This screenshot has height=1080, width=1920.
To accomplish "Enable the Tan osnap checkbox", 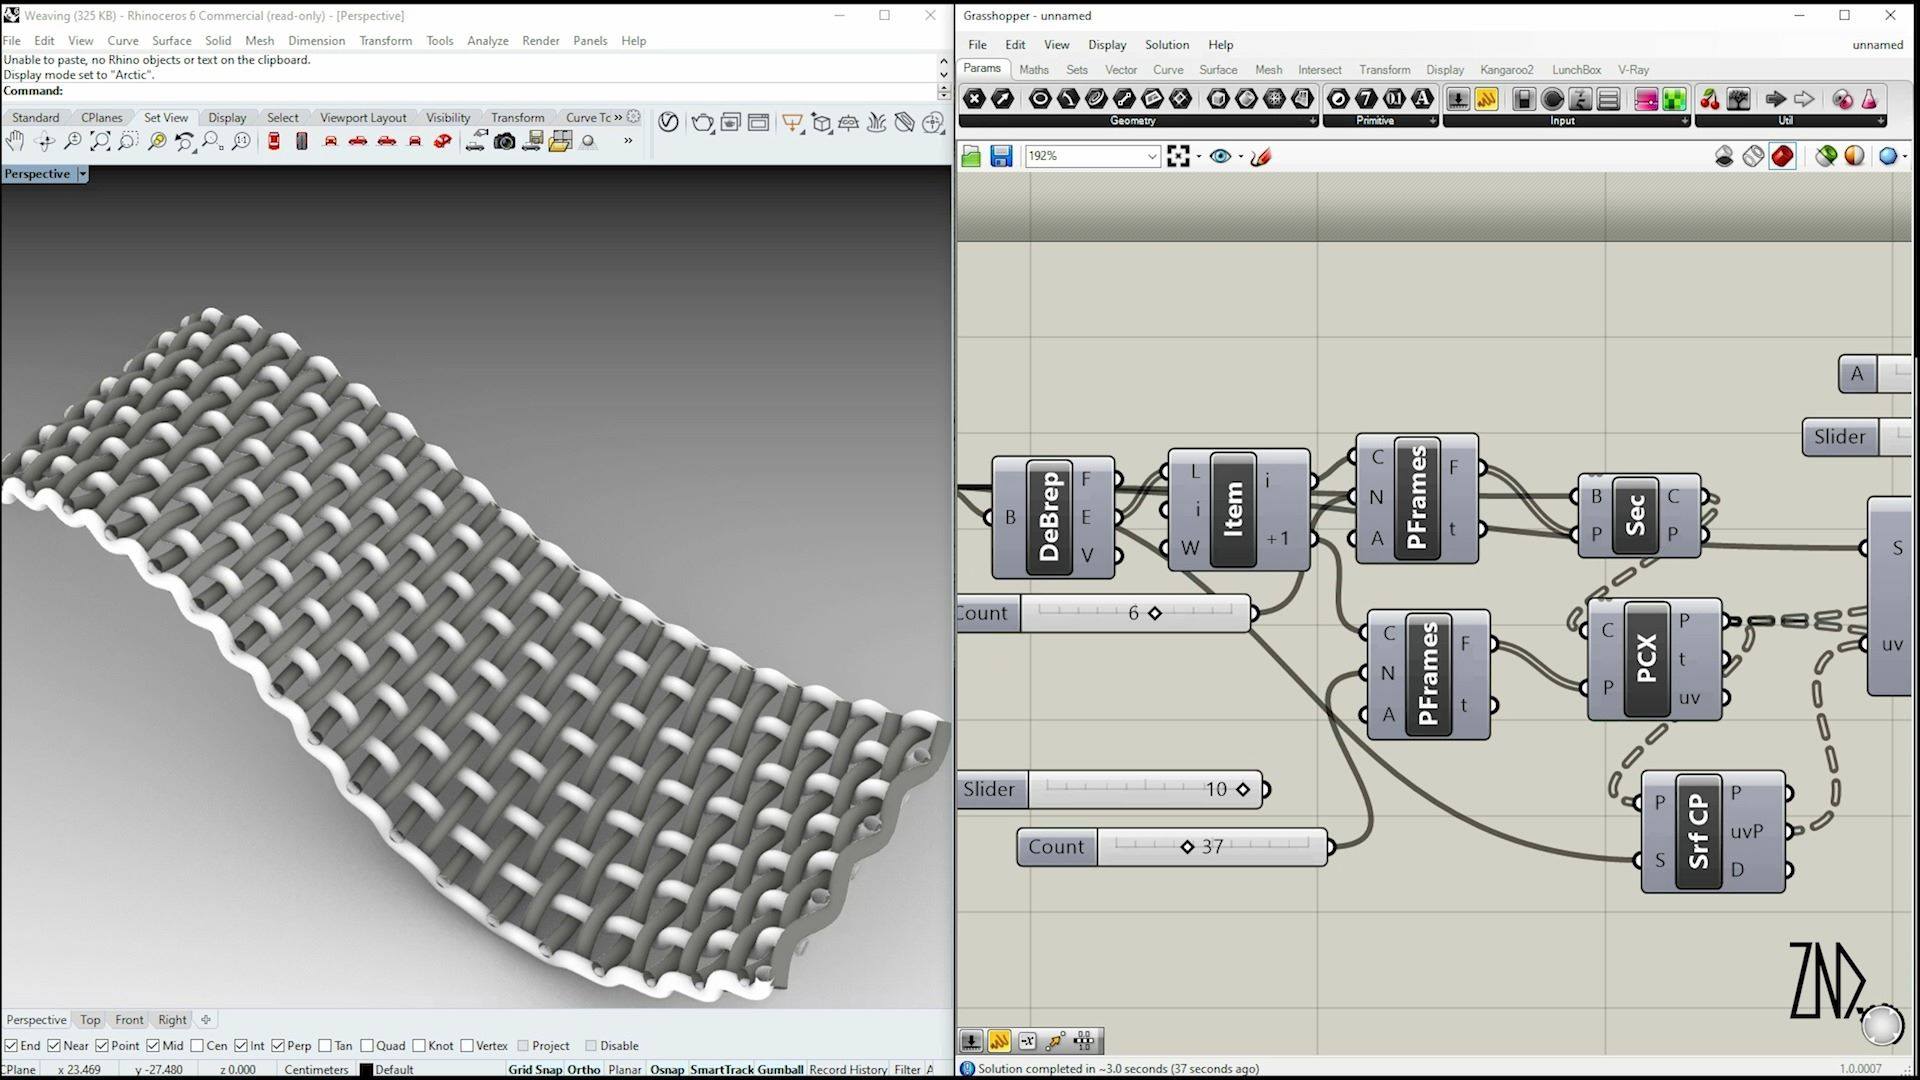I will 325,1046.
